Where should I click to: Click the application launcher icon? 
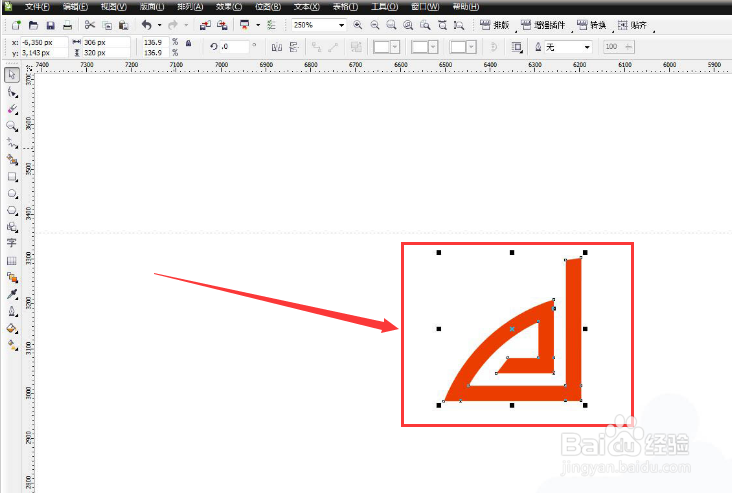[245, 25]
